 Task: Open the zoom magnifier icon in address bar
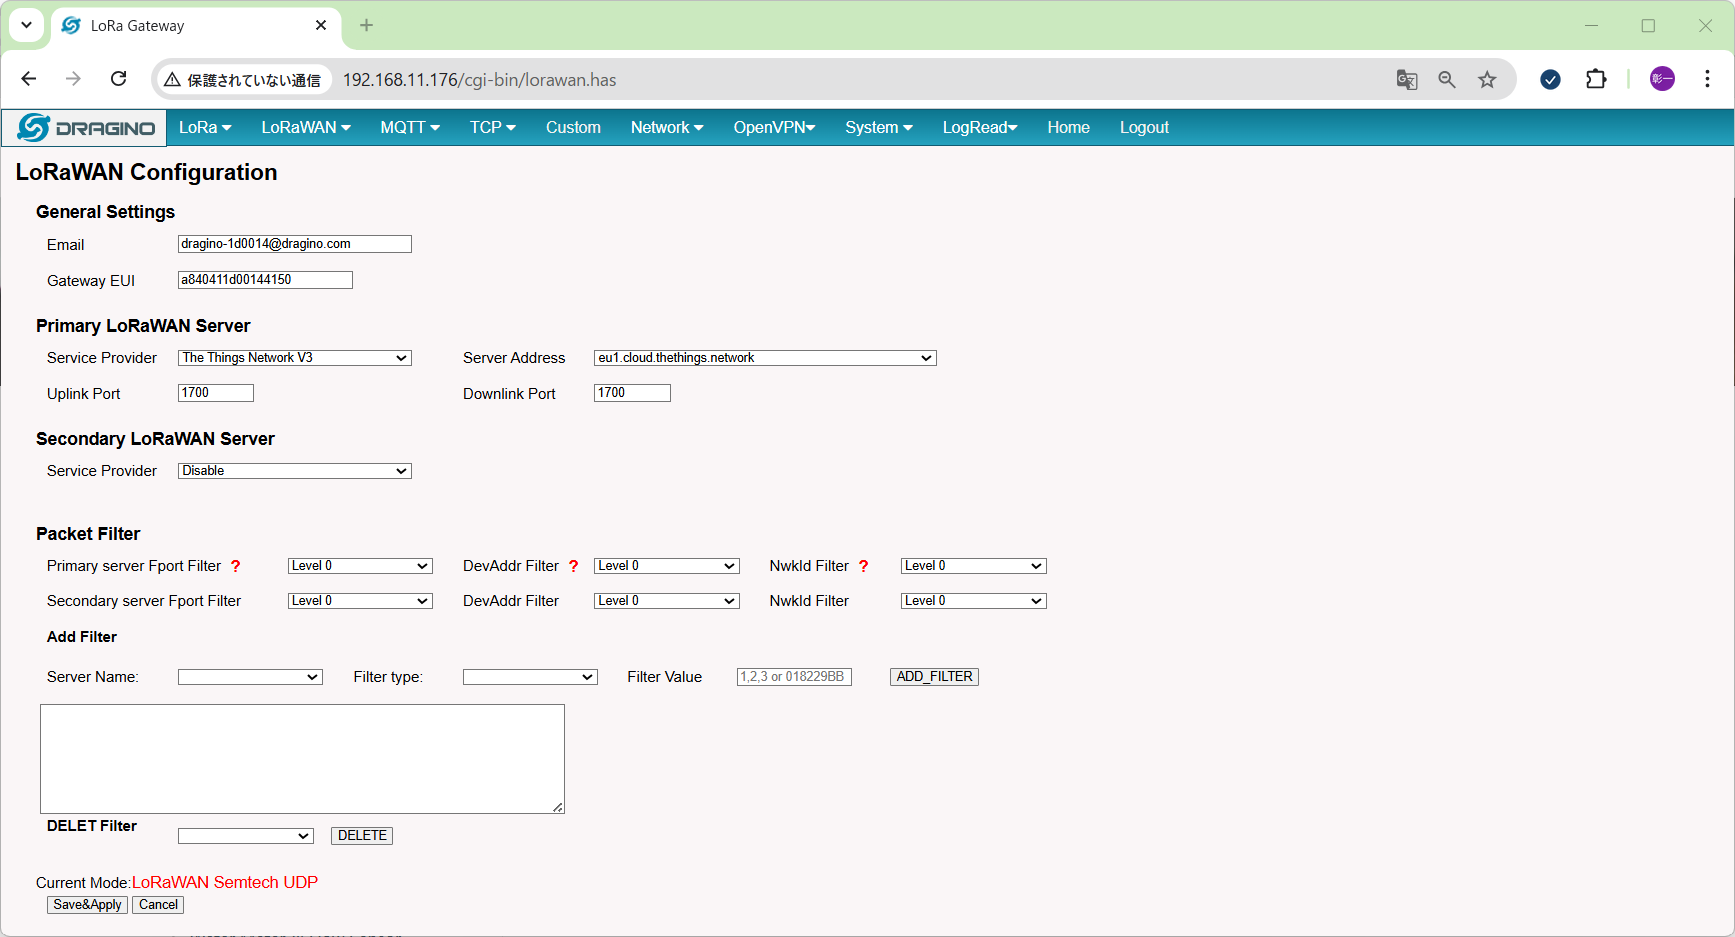[x=1447, y=80]
